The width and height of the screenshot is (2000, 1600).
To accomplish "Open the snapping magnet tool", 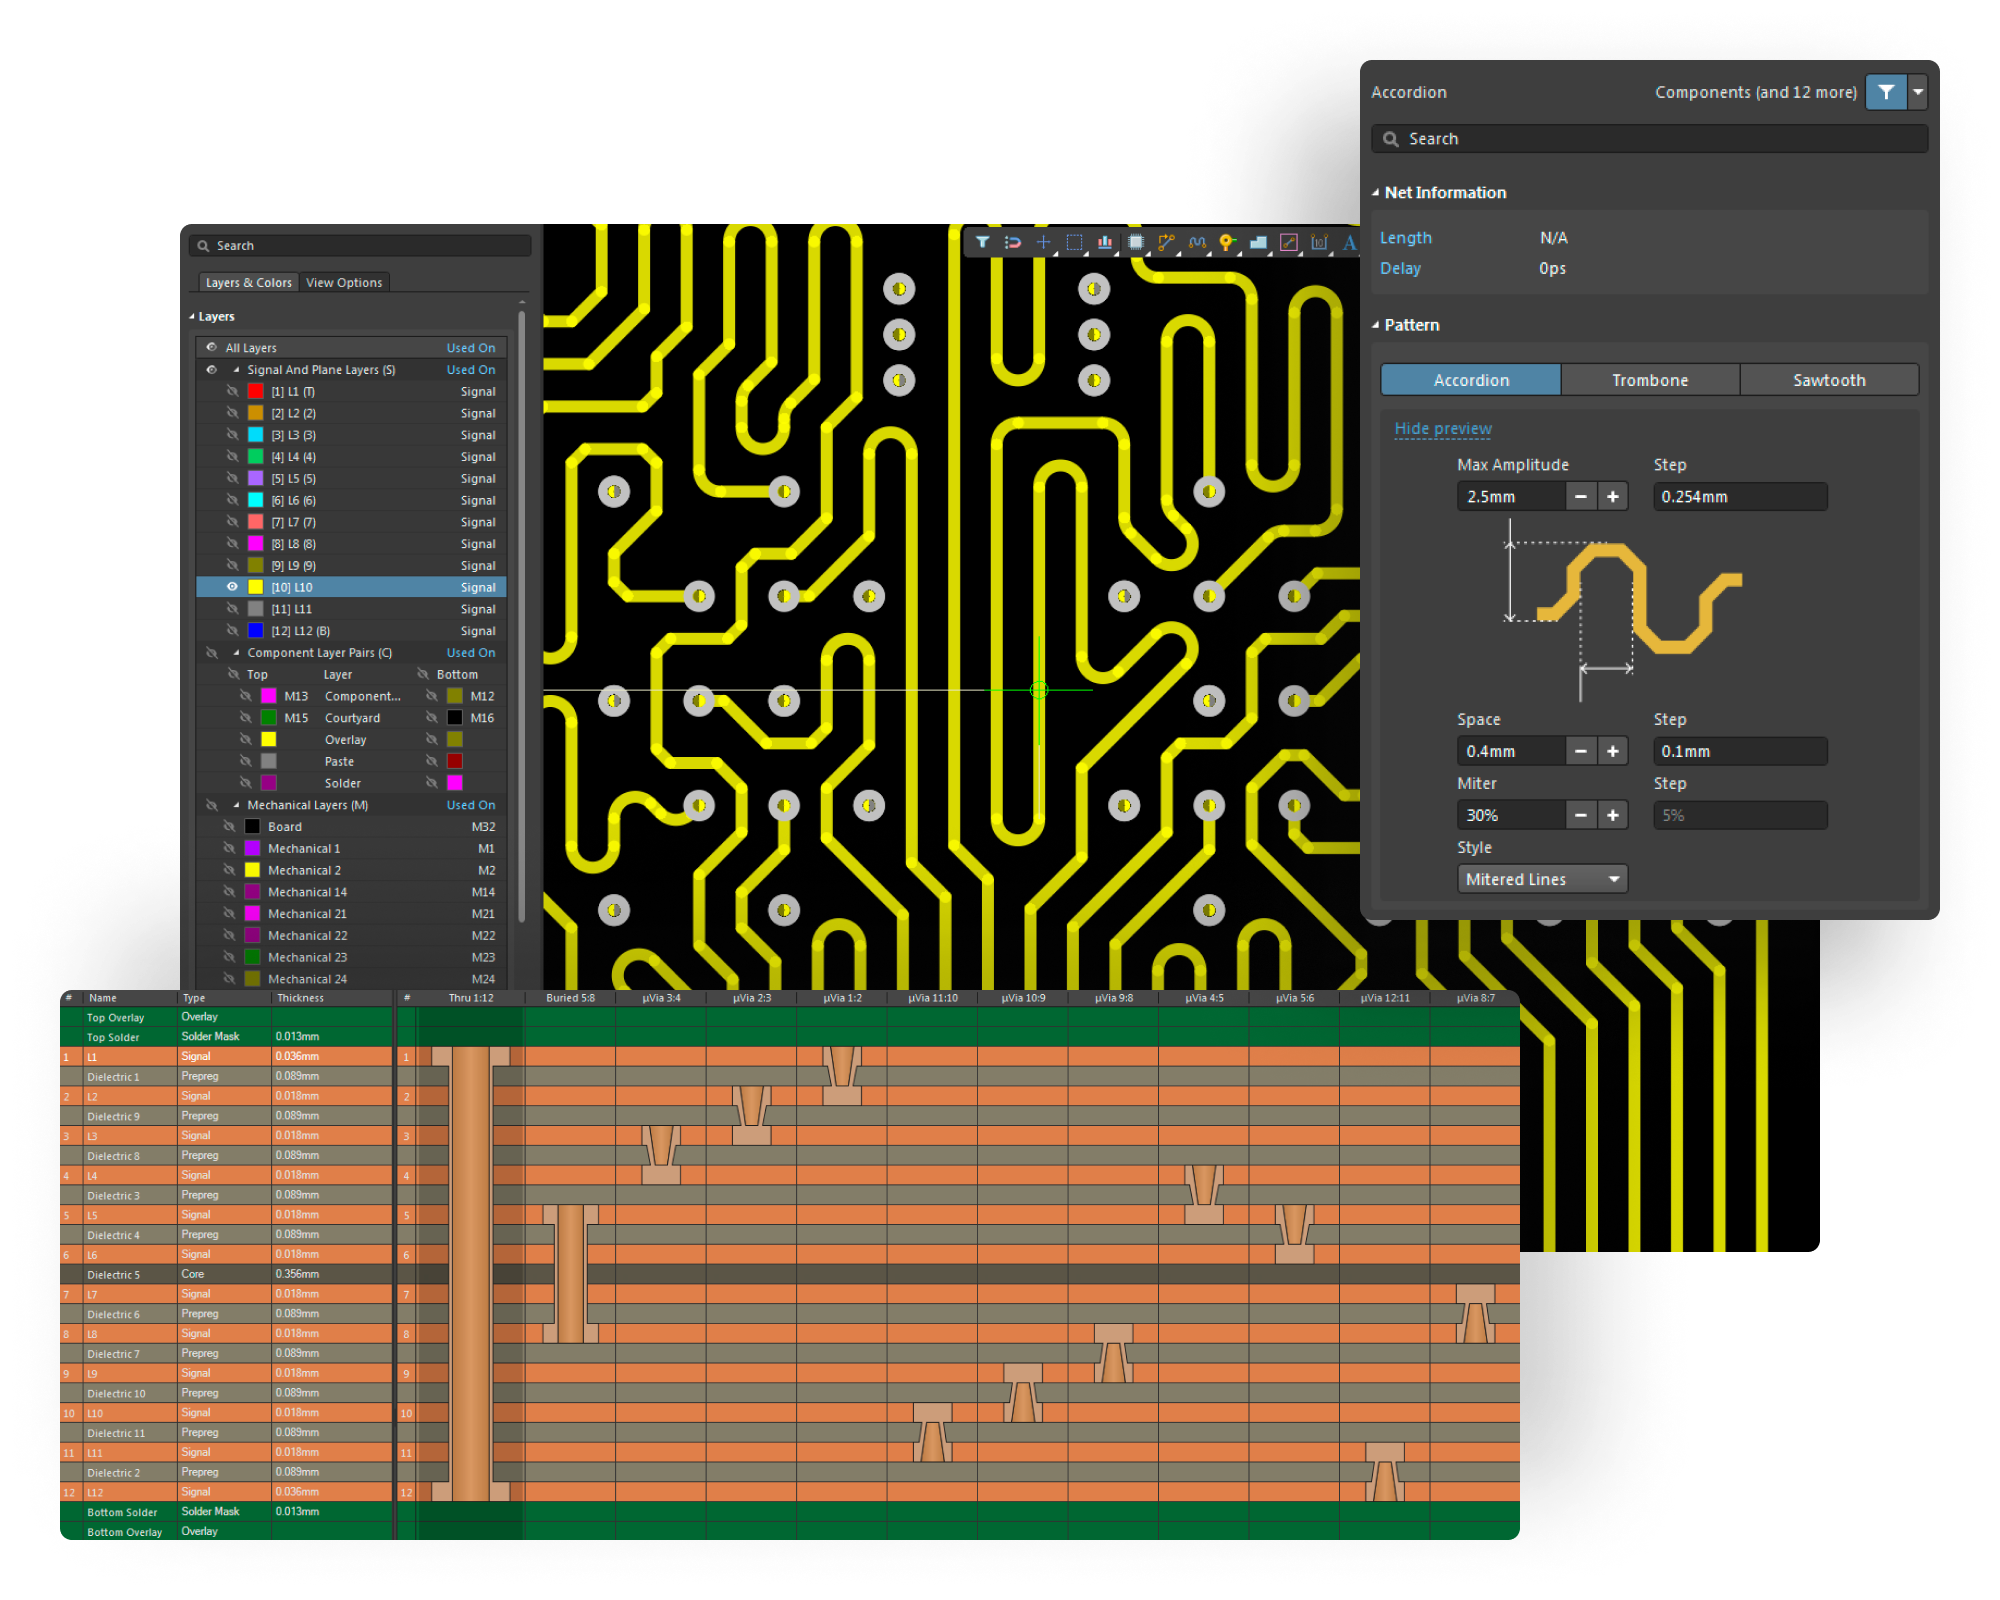I will 1012,242.
